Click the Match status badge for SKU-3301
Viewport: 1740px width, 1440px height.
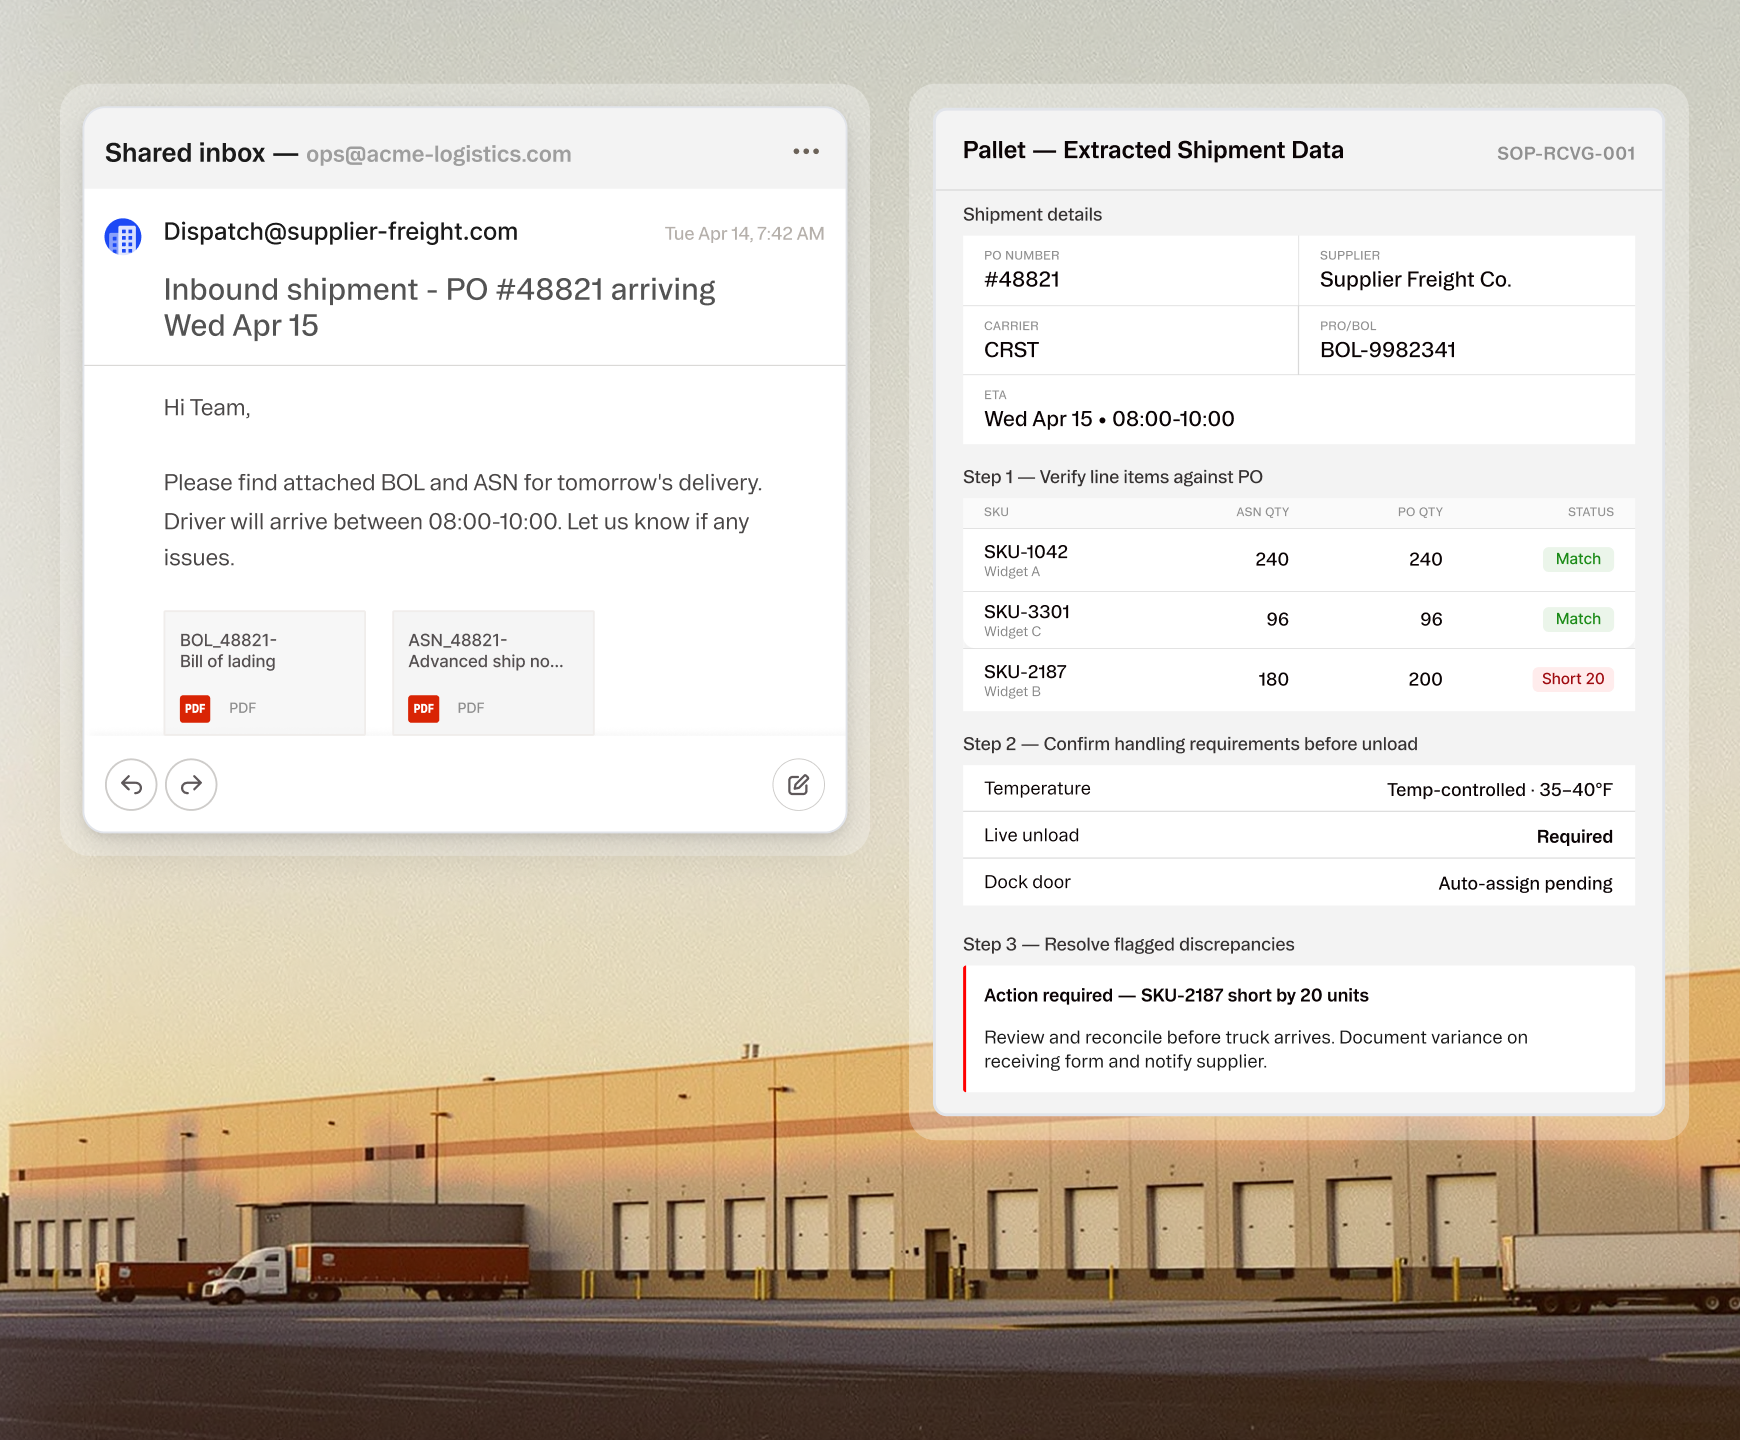(x=1578, y=619)
